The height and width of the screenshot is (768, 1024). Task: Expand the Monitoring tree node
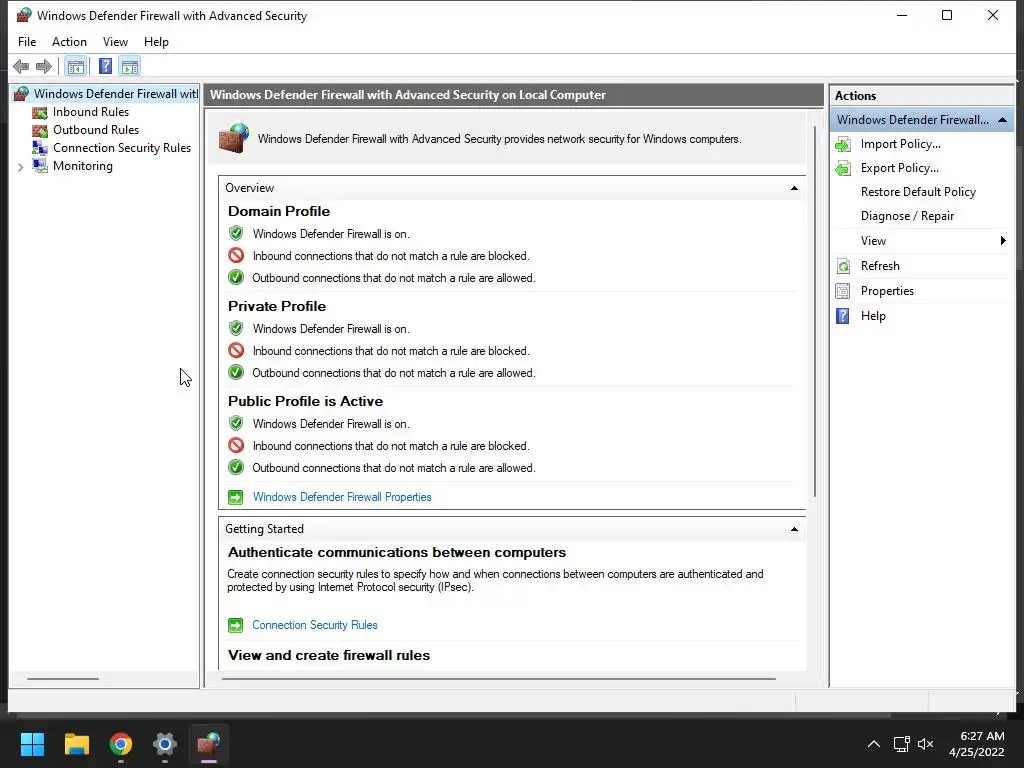click(x=20, y=167)
